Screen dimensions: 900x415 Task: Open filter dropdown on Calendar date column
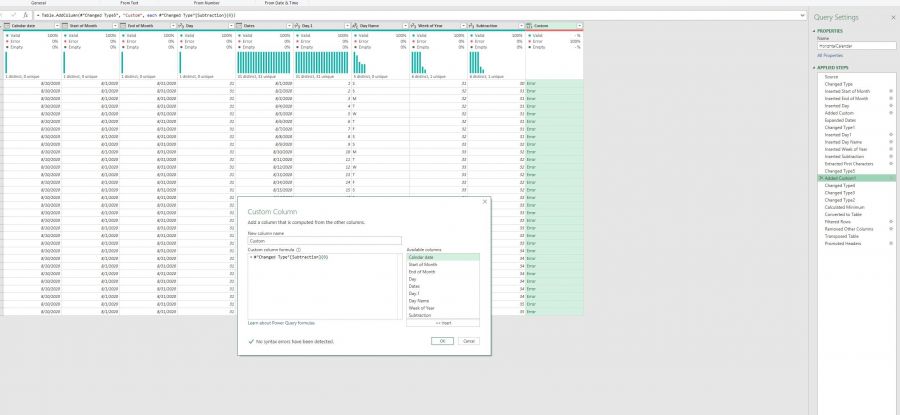point(57,26)
